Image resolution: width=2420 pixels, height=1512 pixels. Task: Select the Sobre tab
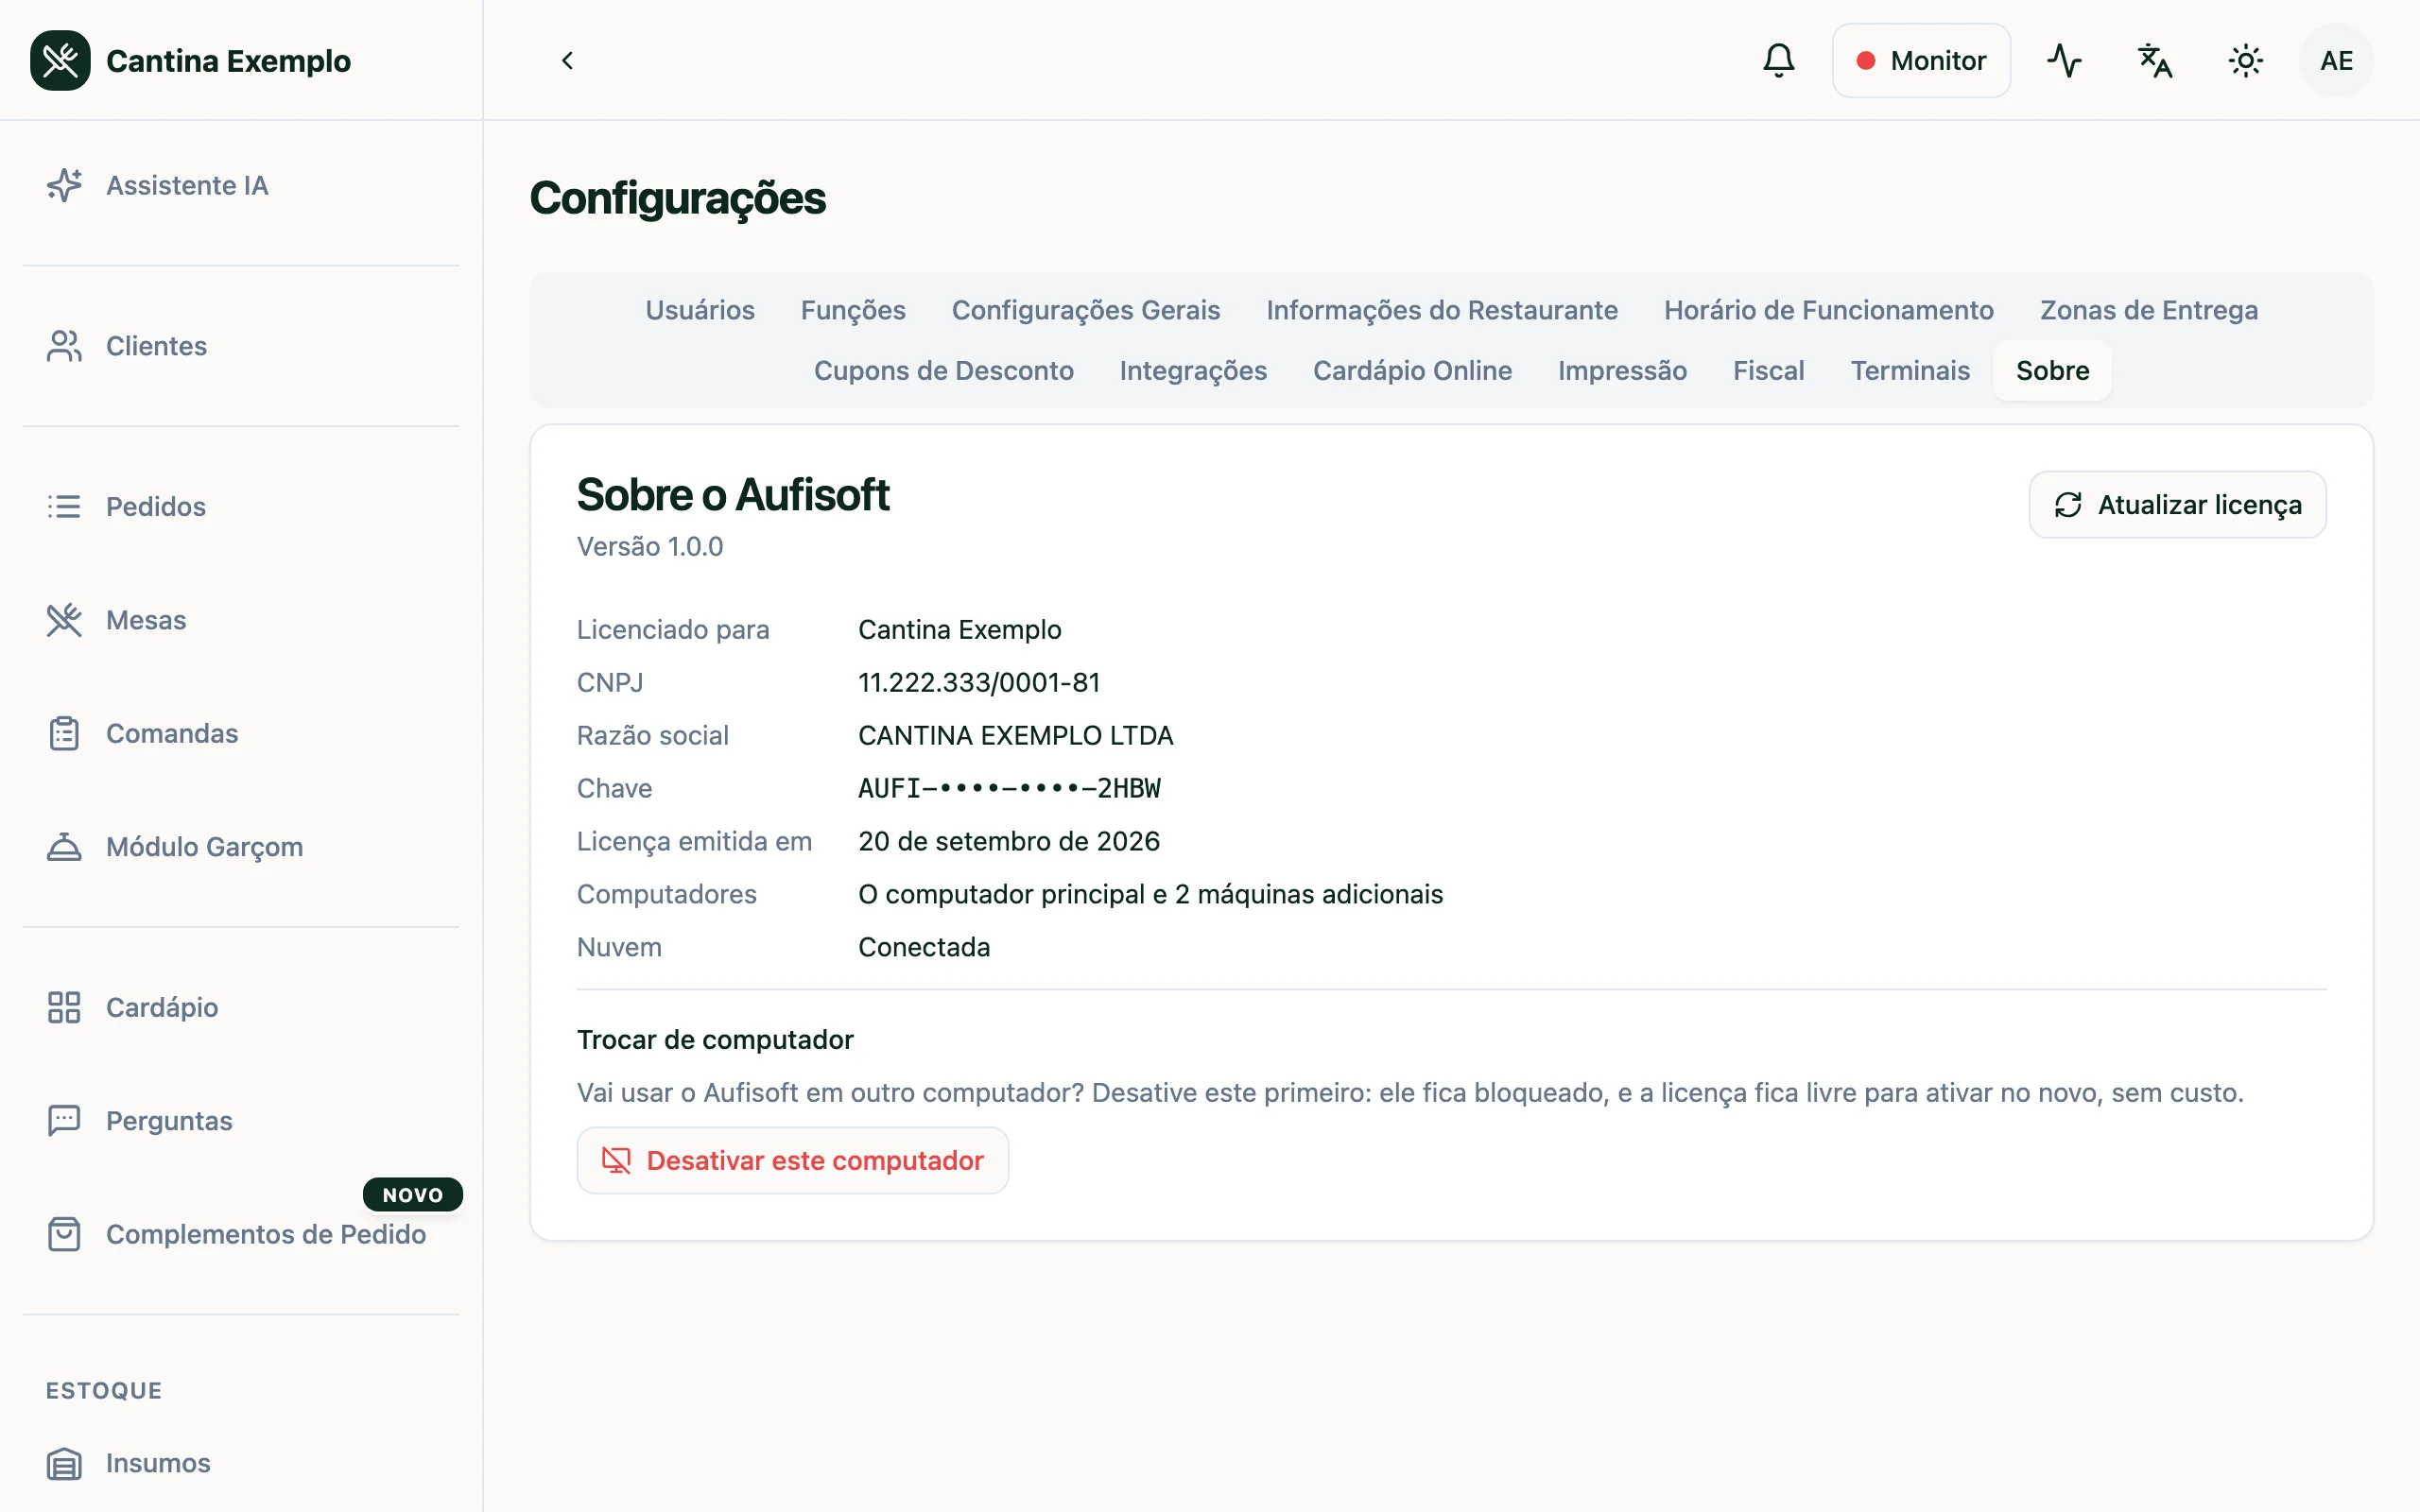pos(2052,371)
